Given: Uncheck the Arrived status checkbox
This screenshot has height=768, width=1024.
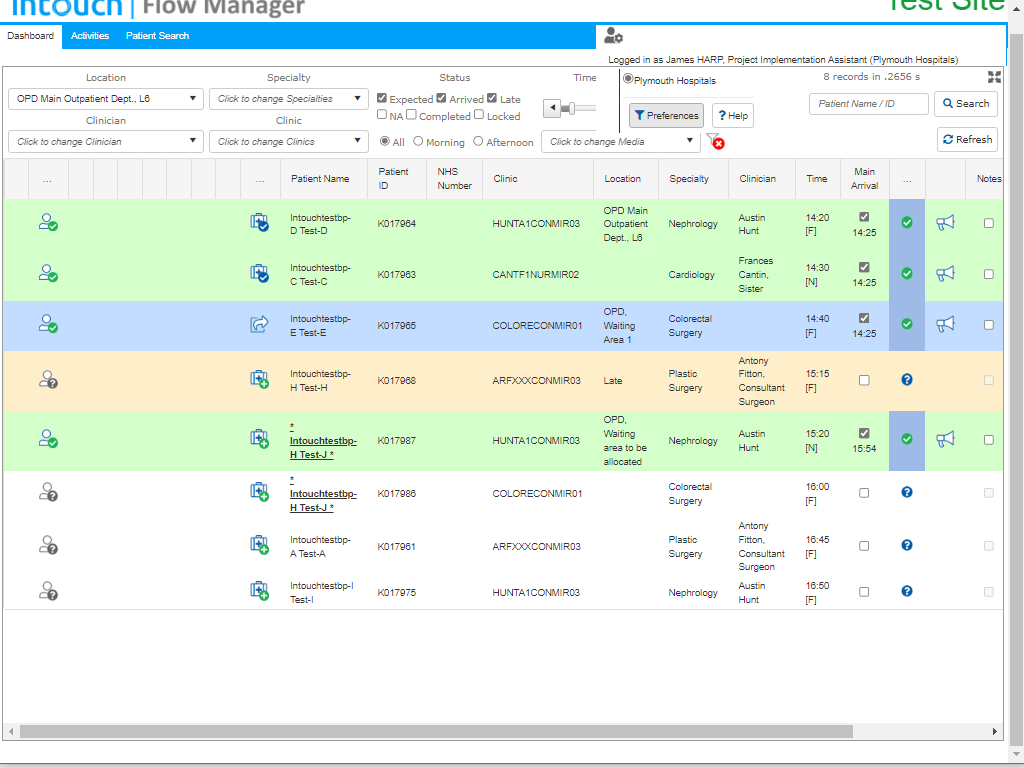Looking at the screenshot, I should pyautogui.click(x=441, y=98).
